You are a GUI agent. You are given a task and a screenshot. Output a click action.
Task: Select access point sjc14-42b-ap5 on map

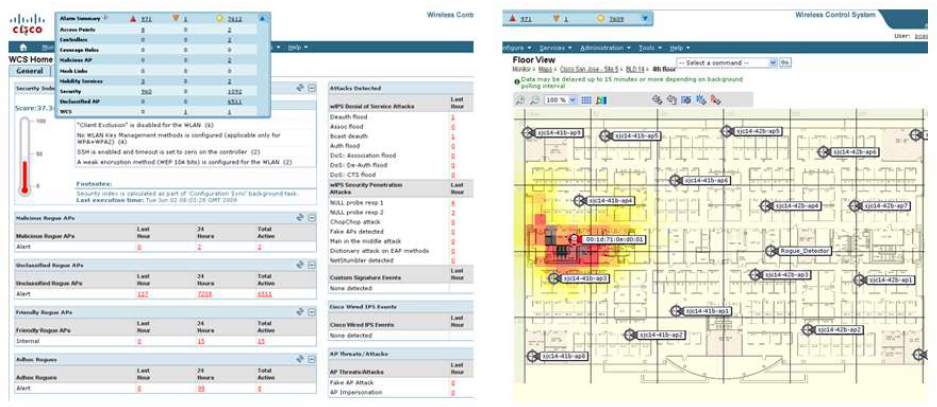click(752, 131)
